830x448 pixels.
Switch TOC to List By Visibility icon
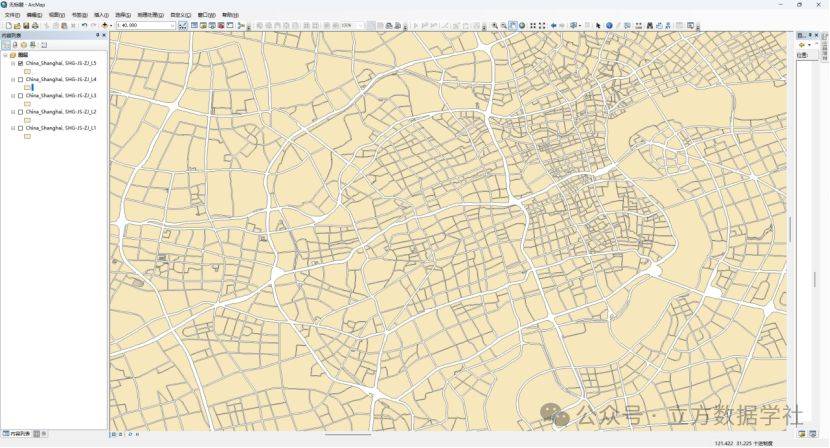[x=24, y=44]
